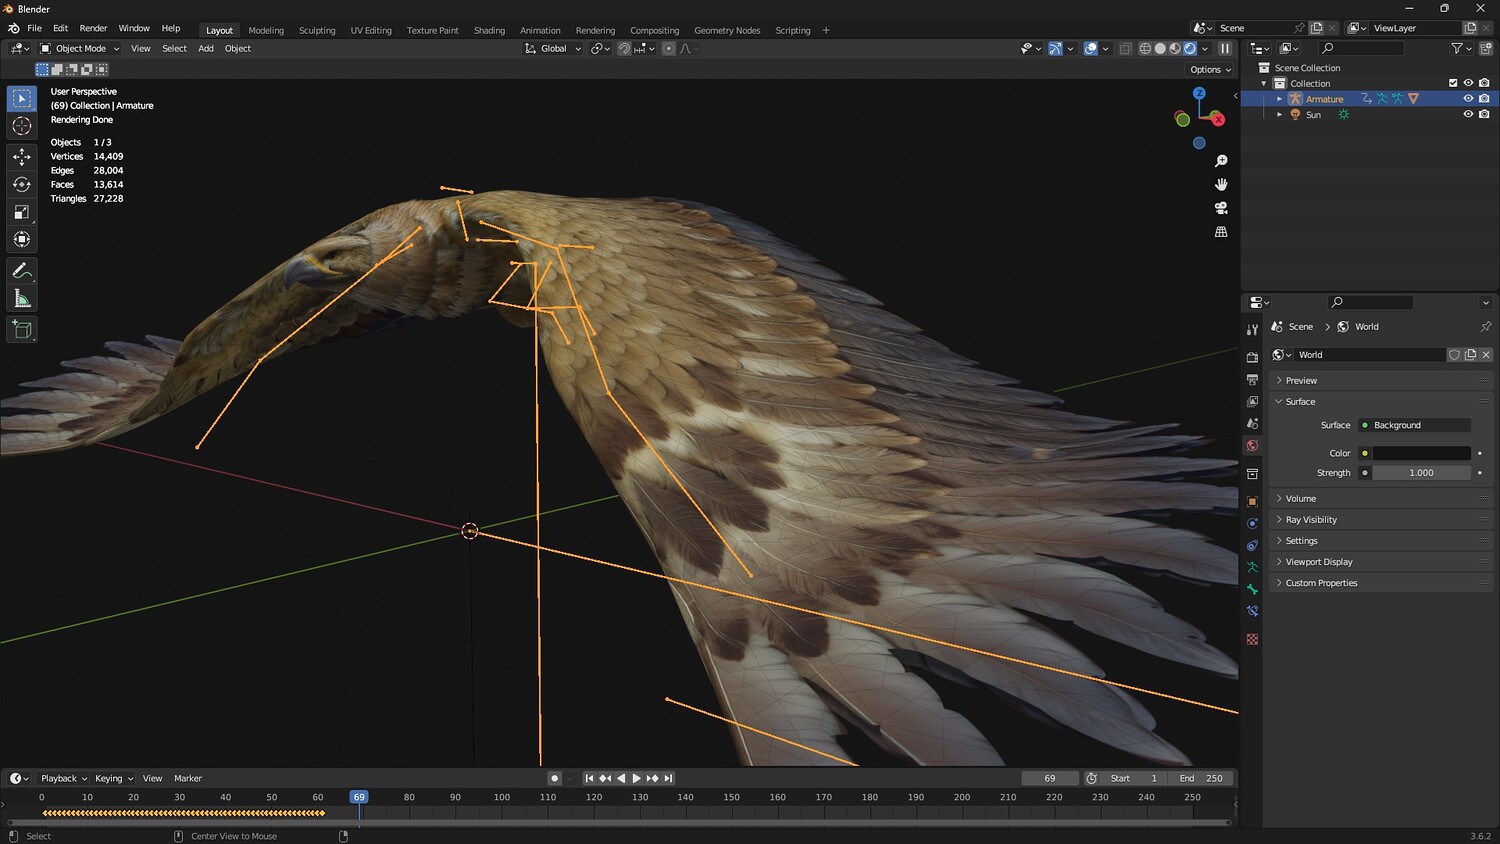Click the Options button in viewport header

(1210, 70)
